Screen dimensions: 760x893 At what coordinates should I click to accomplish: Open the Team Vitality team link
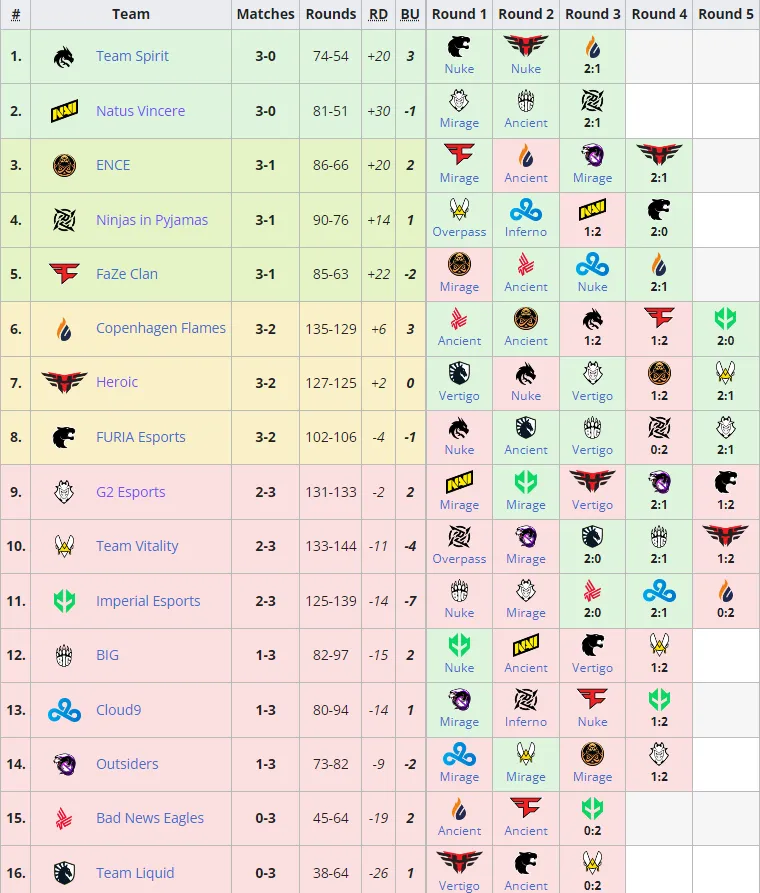pyautogui.click(x=137, y=546)
